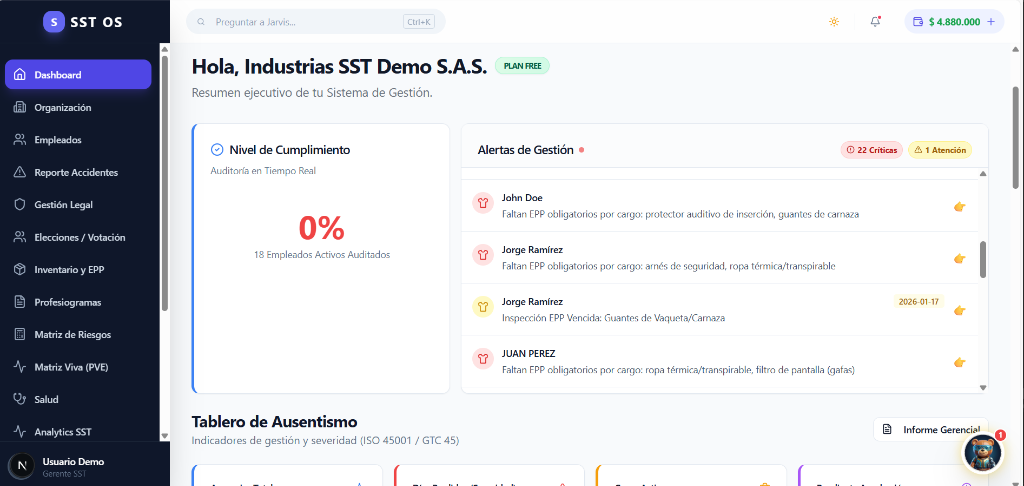Image resolution: width=1024 pixels, height=486 pixels.
Task: Open Organización in the sidebar
Action: click(x=78, y=107)
